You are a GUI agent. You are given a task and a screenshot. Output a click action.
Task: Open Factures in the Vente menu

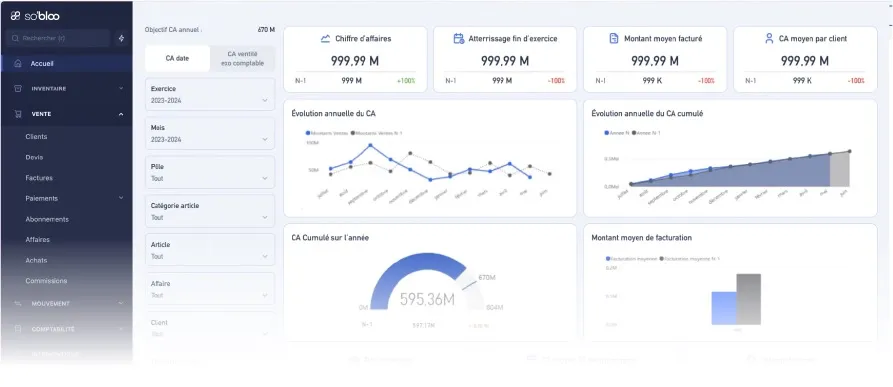(39, 178)
